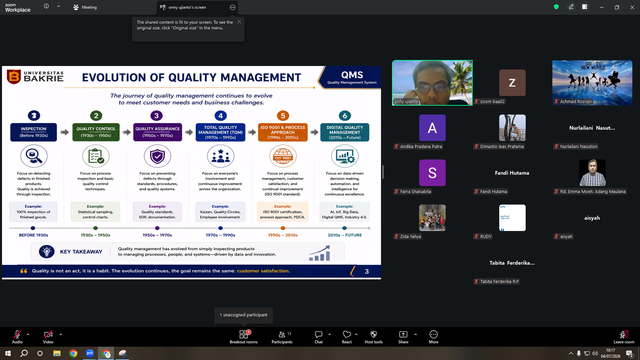
Task: Open the Chat panel
Action: click(x=318, y=337)
